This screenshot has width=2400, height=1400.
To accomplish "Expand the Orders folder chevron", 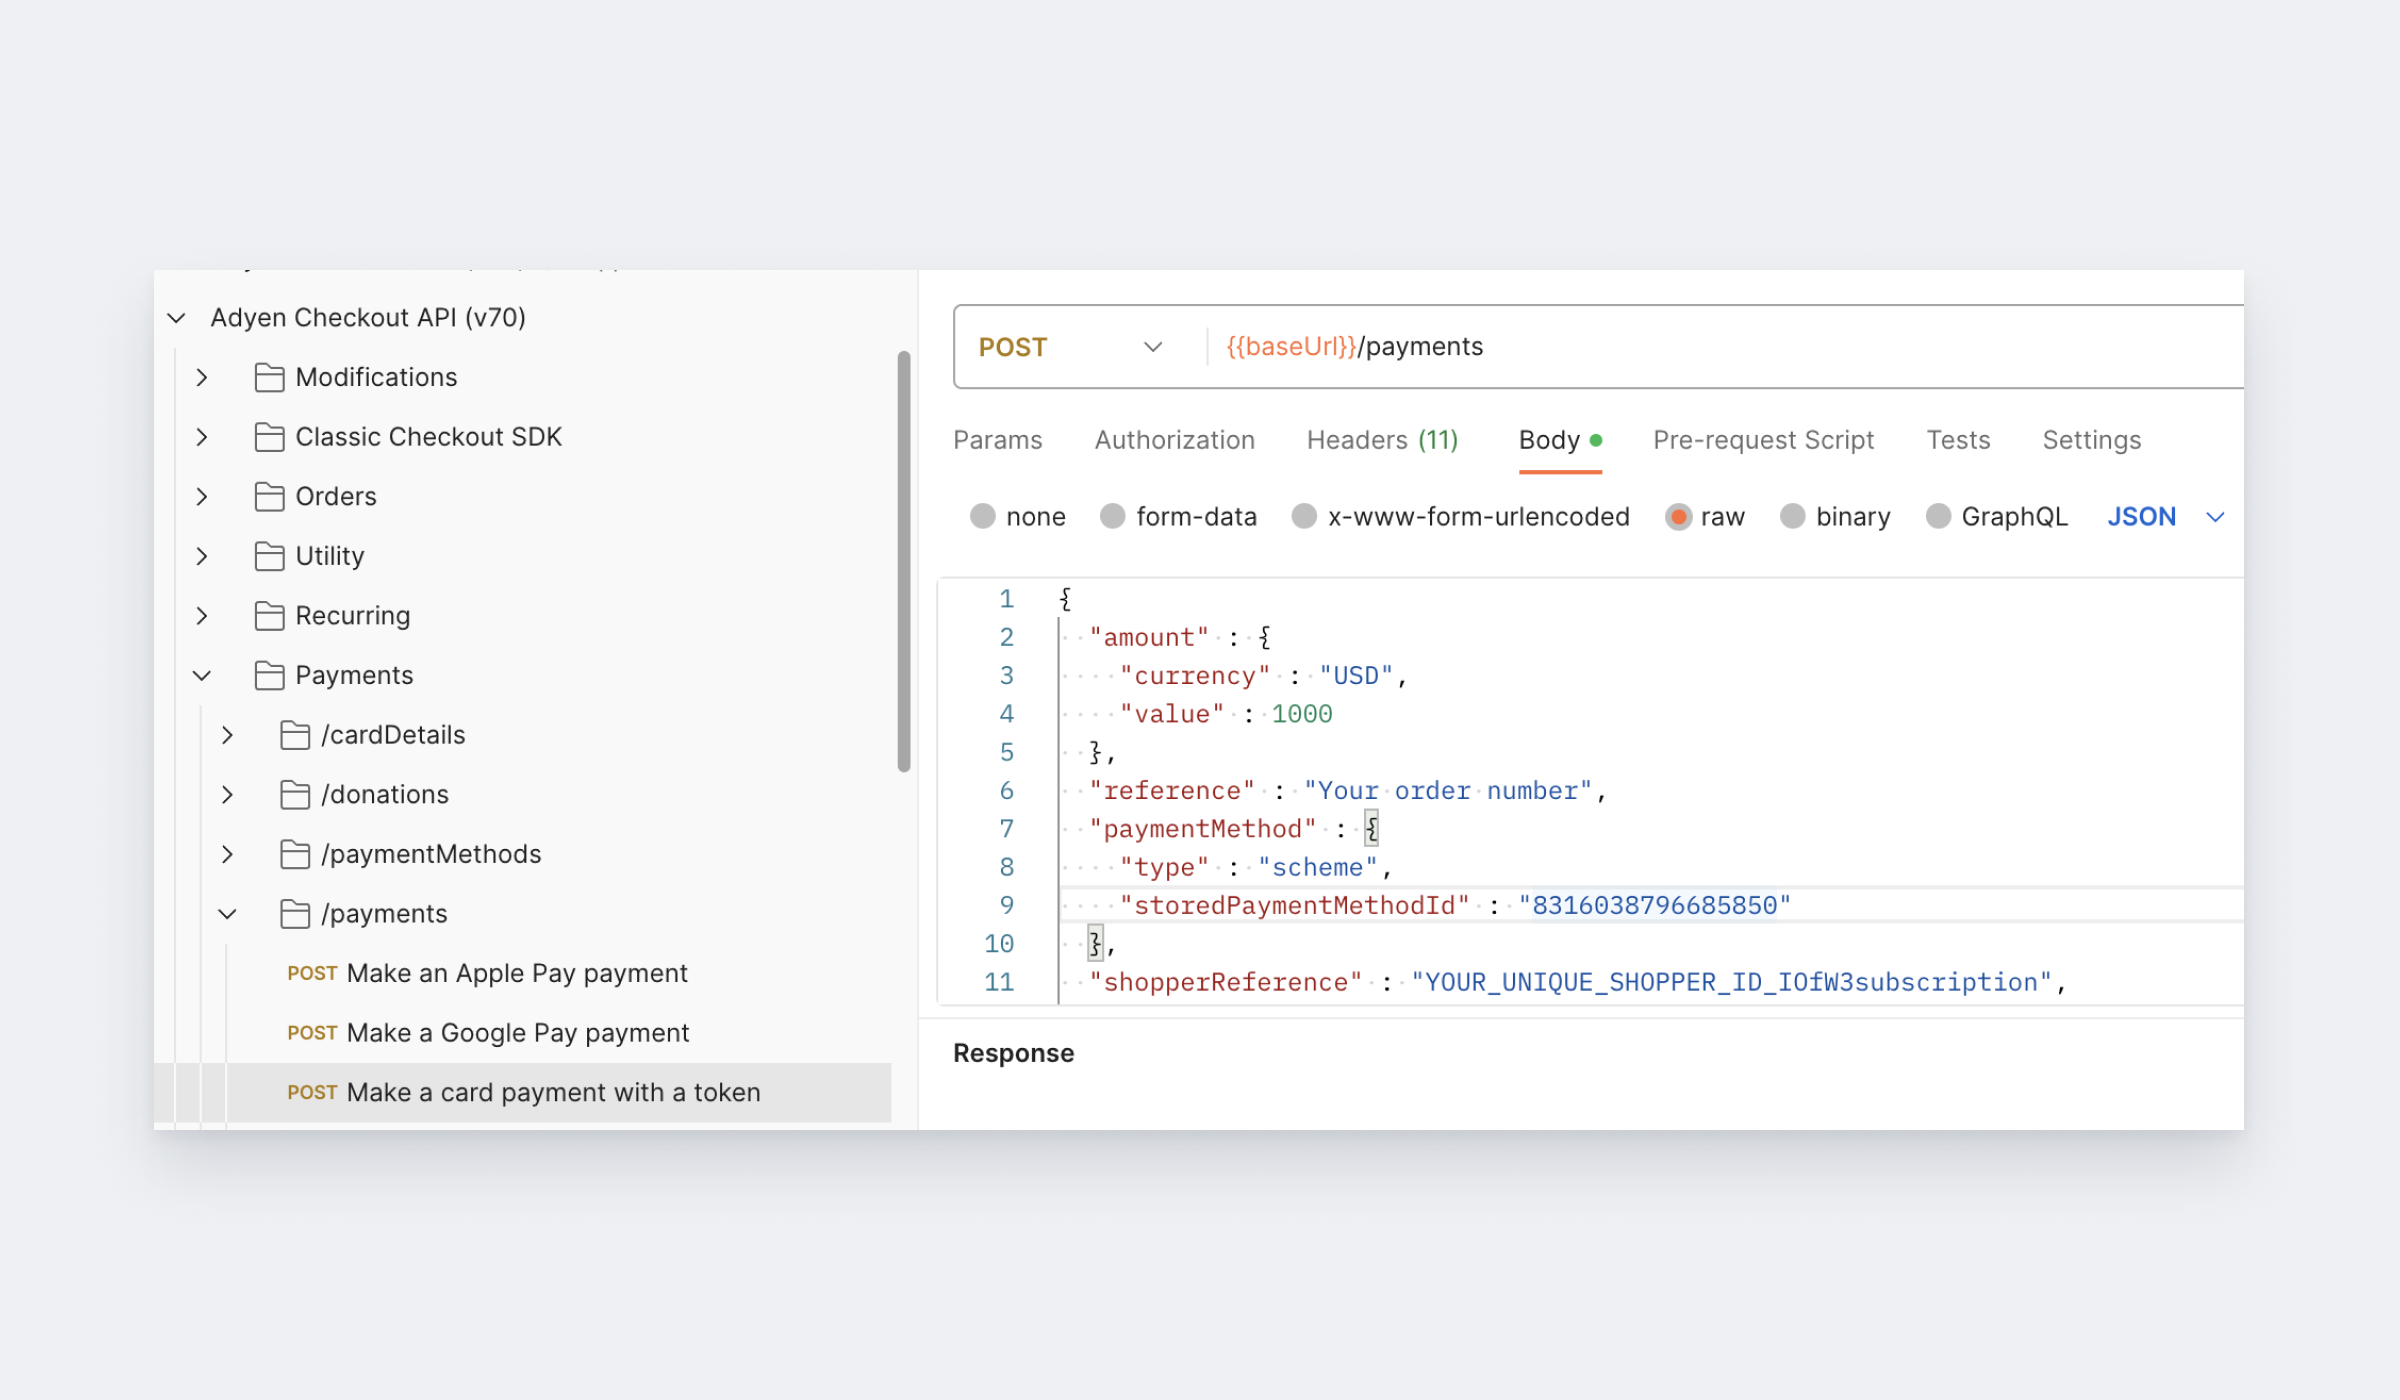I will click(x=202, y=496).
